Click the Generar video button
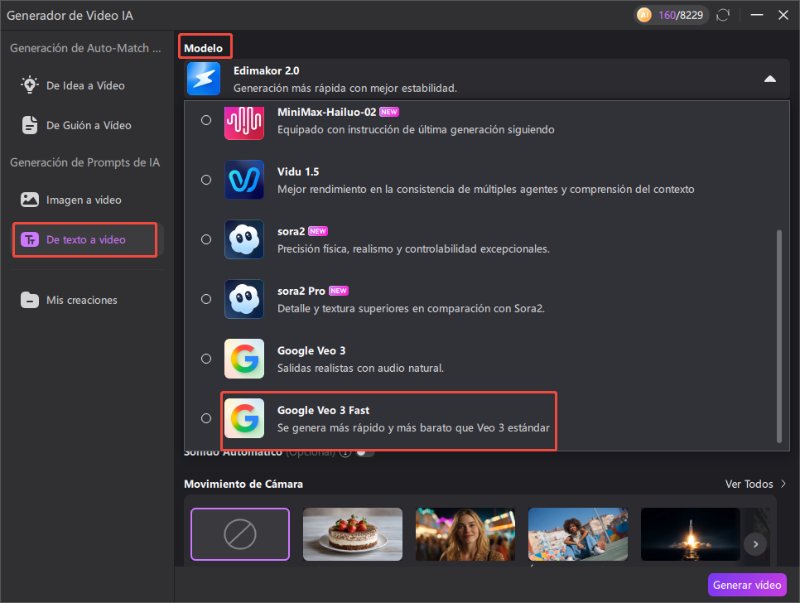Image resolution: width=800 pixels, height=603 pixels. click(x=748, y=585)
